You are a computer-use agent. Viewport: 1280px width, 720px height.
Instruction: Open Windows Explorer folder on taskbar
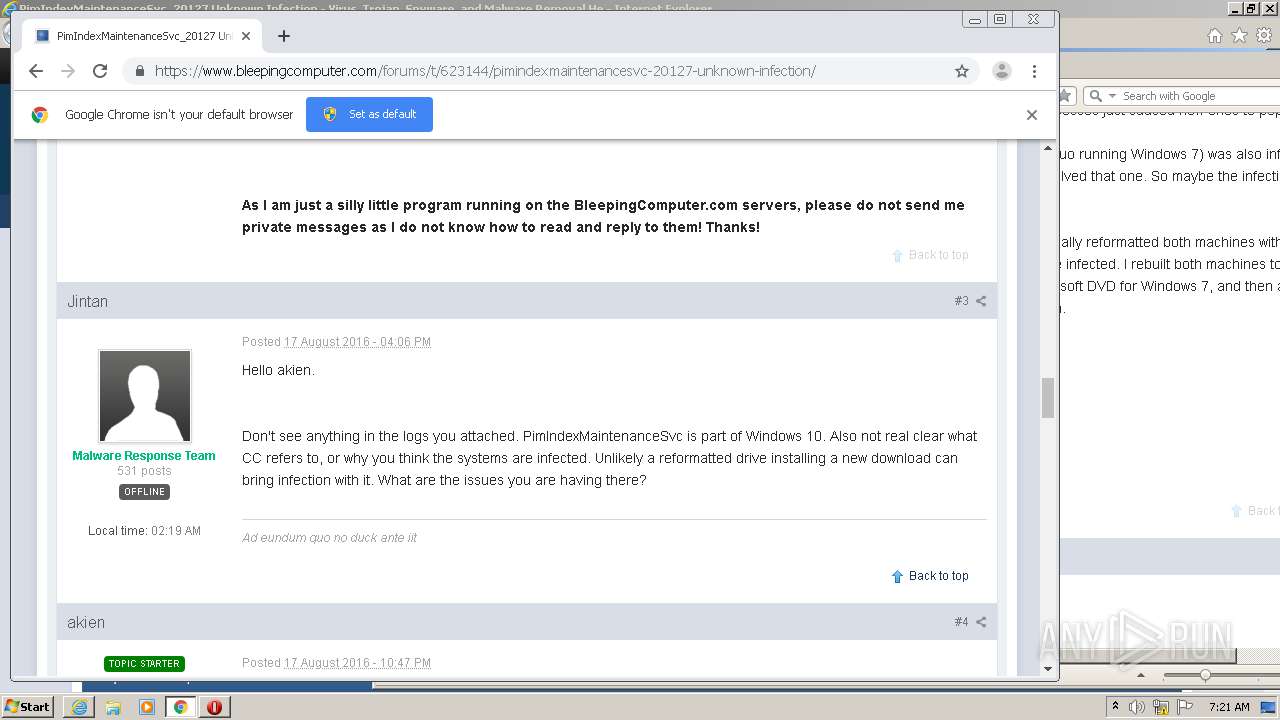point(113,707)
